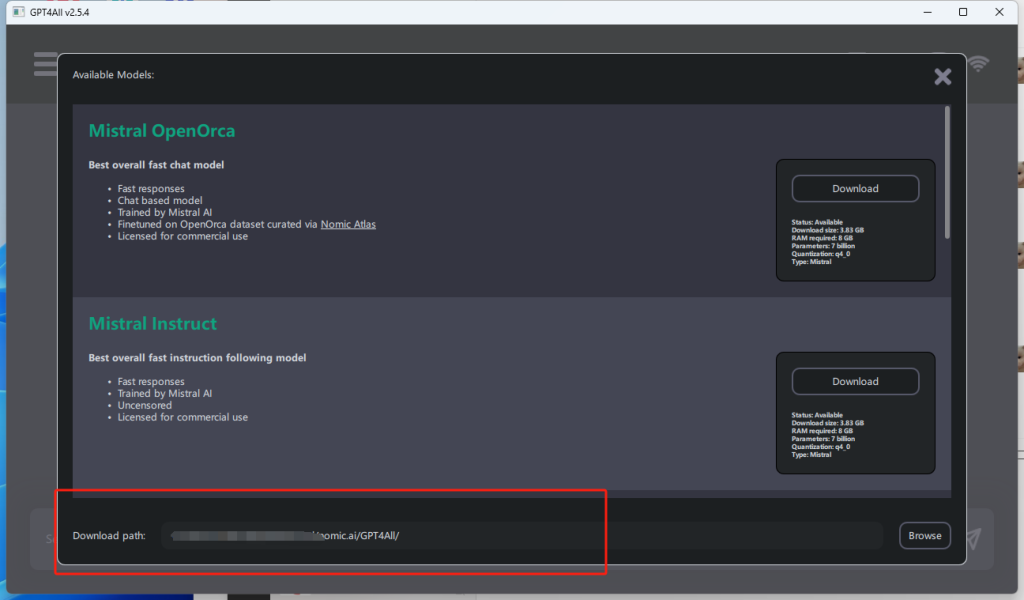Close the Available Models dialog
This screenshot has height=600, width=1024.
(x=942, y=77)
